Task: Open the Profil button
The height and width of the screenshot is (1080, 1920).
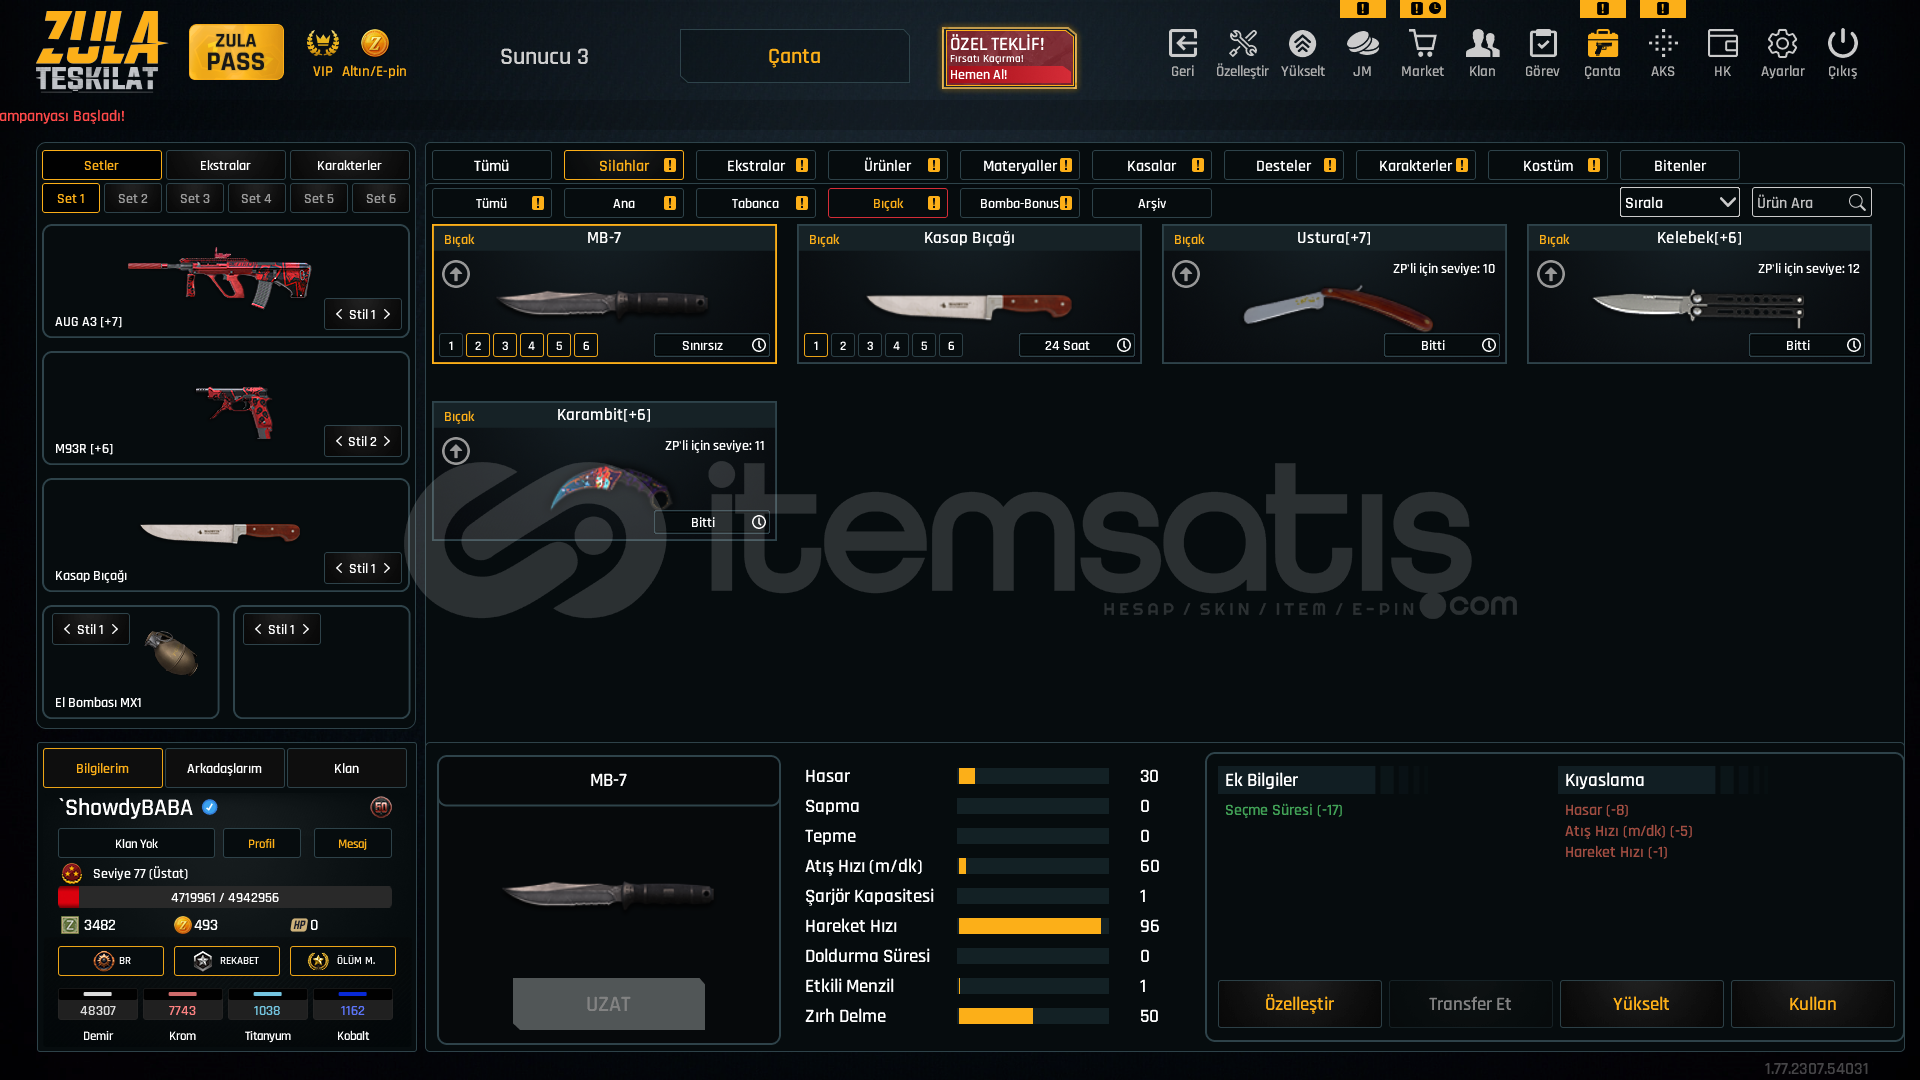Action: click(261, 843)
